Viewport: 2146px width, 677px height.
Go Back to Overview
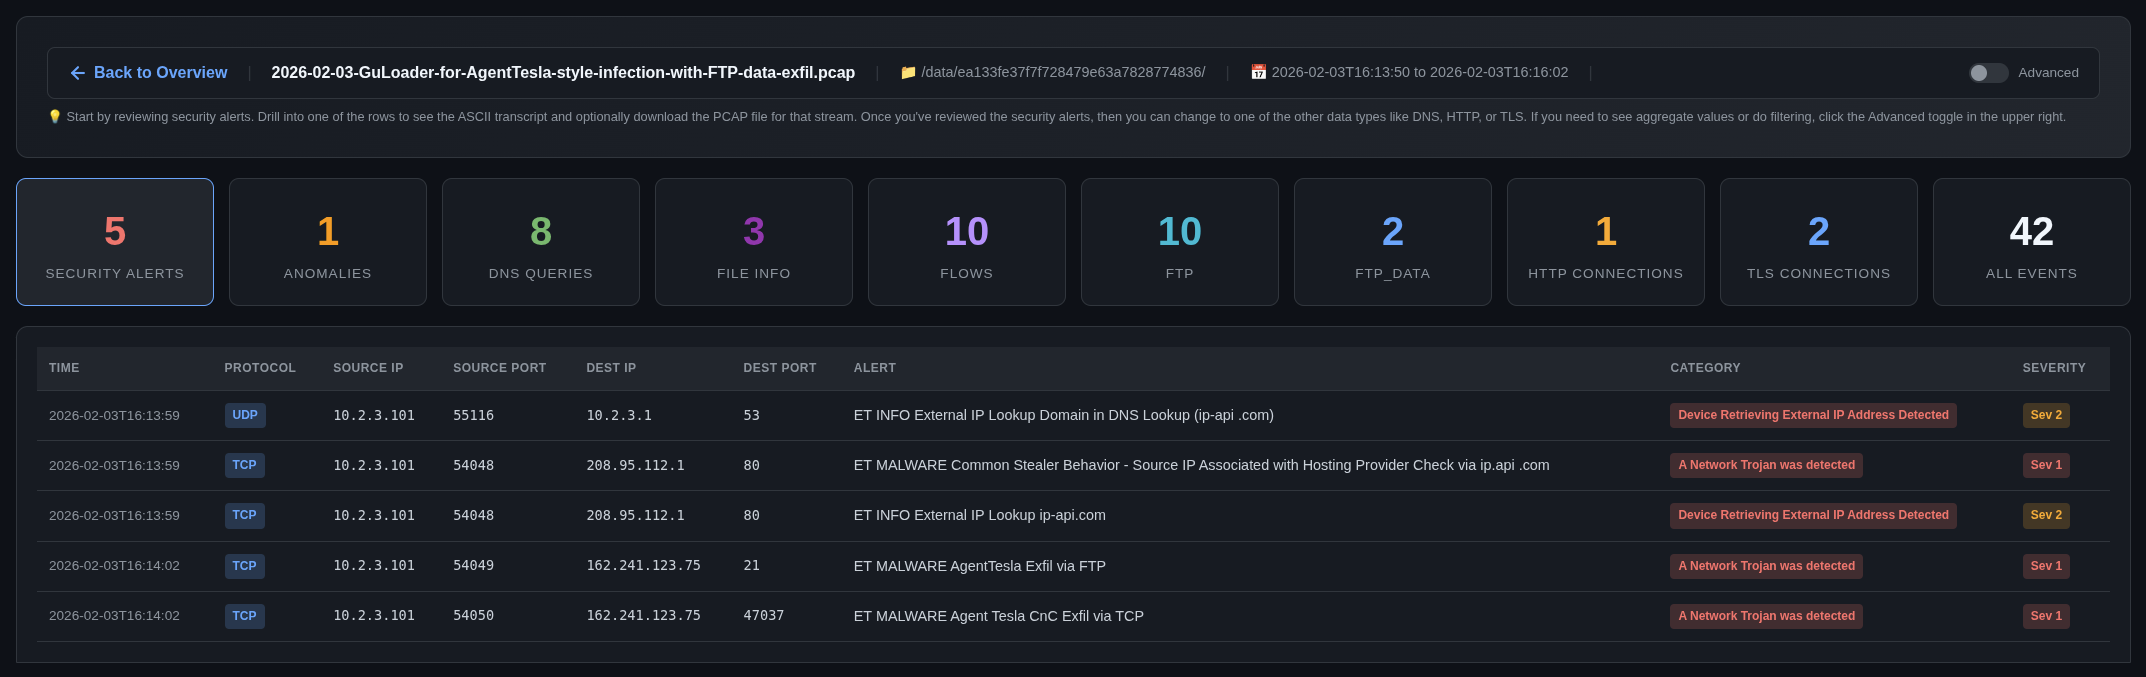coord(160,73)
